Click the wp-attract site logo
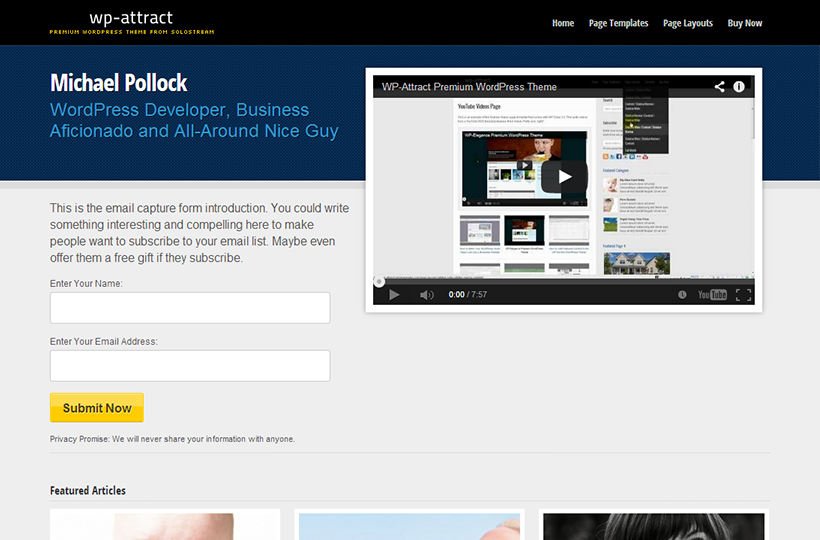The image size is (820, 540). [132, 22]
